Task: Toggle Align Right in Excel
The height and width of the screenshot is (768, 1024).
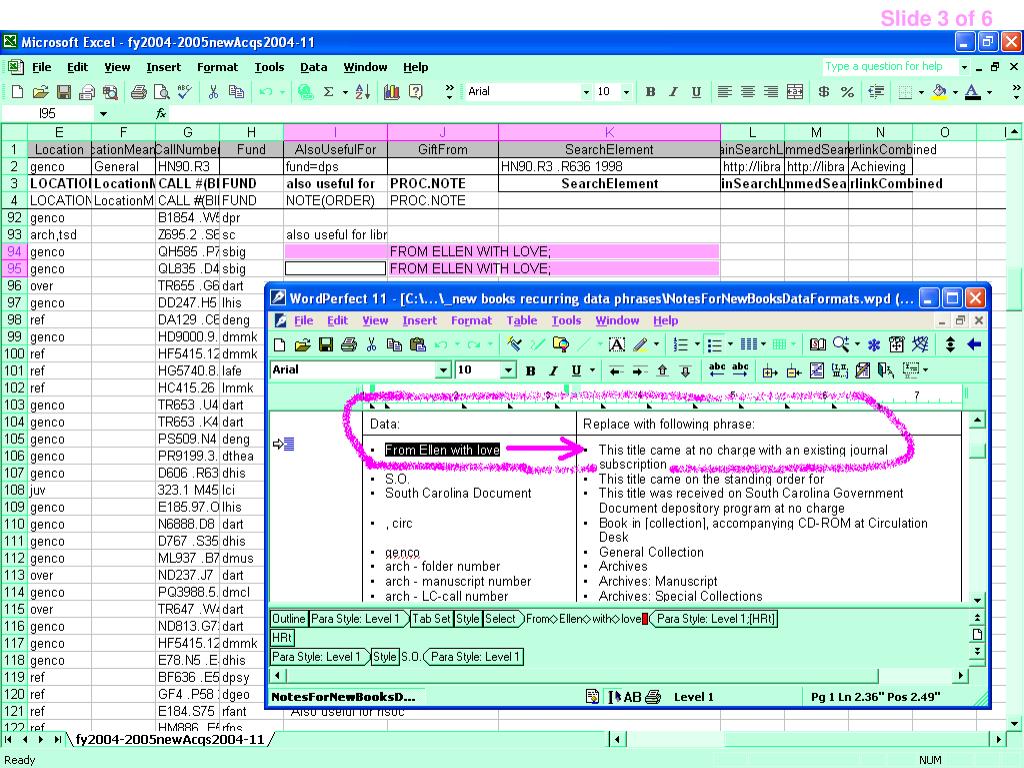Action: click(771, 92)
